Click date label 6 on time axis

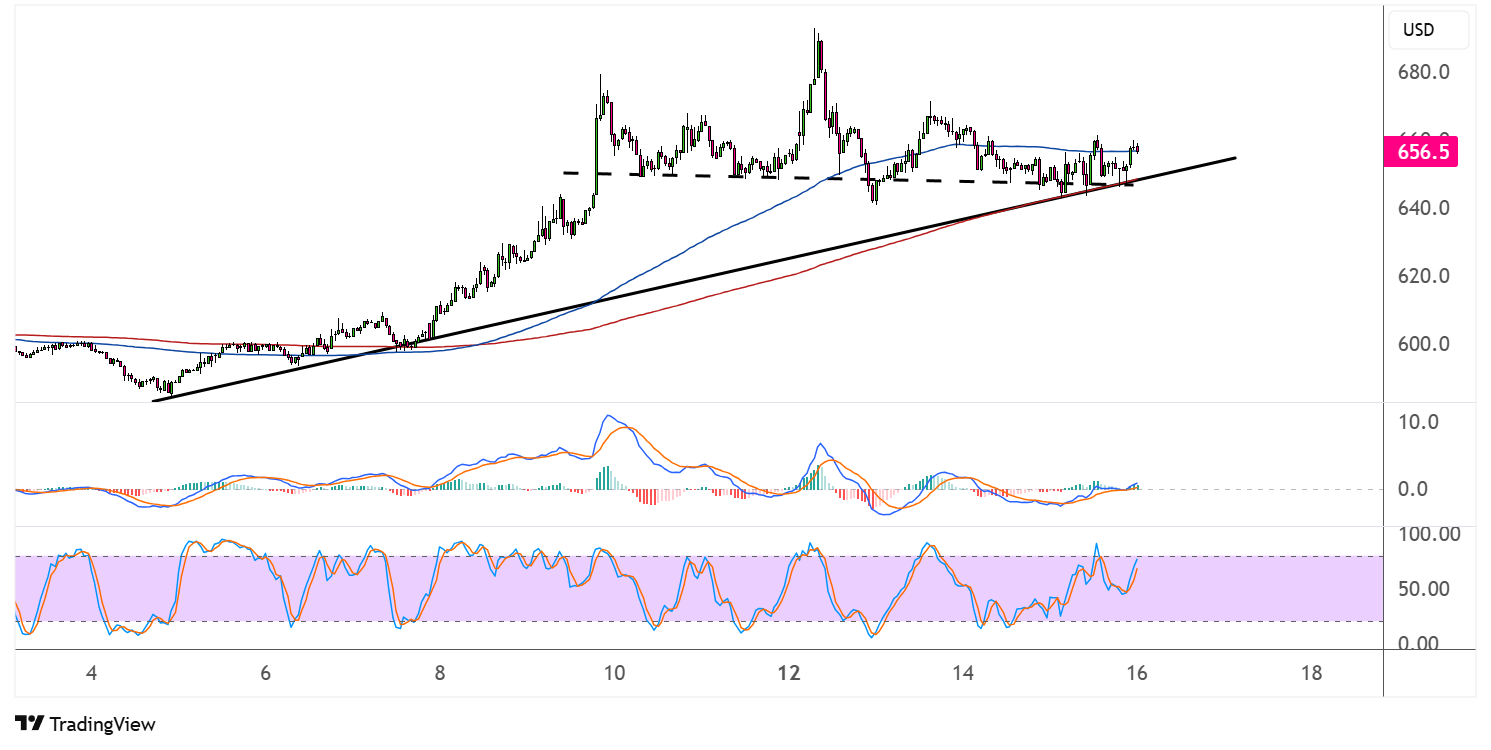pyautogui.click(x=265, y=673)
